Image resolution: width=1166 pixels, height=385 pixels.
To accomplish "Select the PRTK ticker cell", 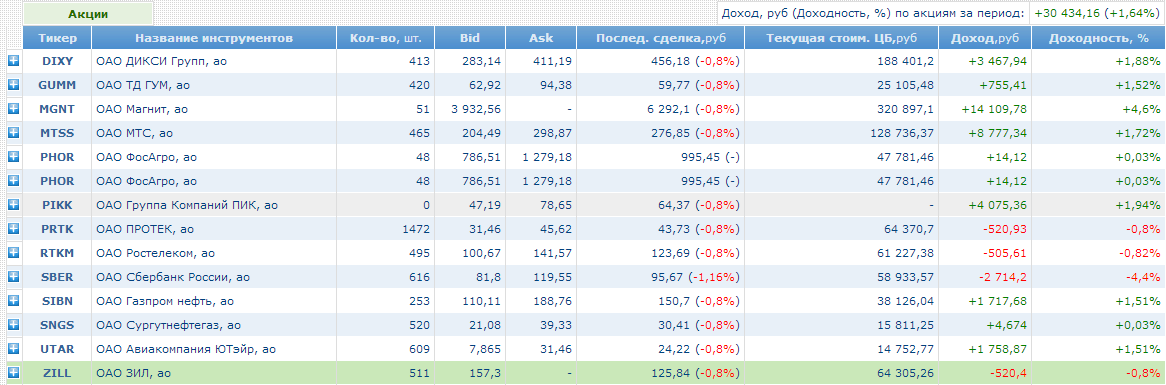I will tap(57, 229).
